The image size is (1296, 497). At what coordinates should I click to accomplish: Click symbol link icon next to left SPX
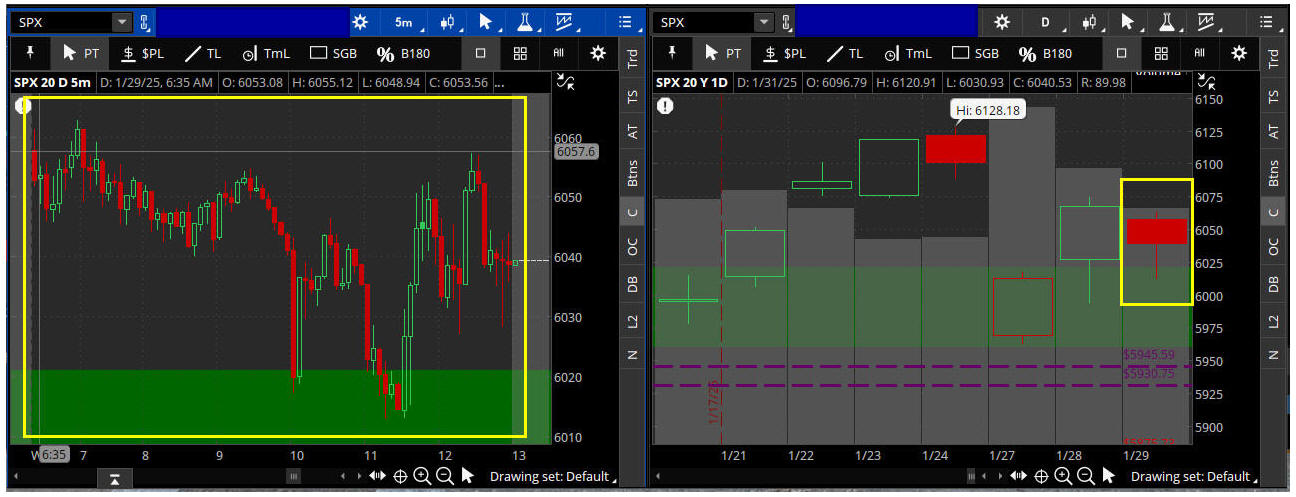click(x=145, y=22)
